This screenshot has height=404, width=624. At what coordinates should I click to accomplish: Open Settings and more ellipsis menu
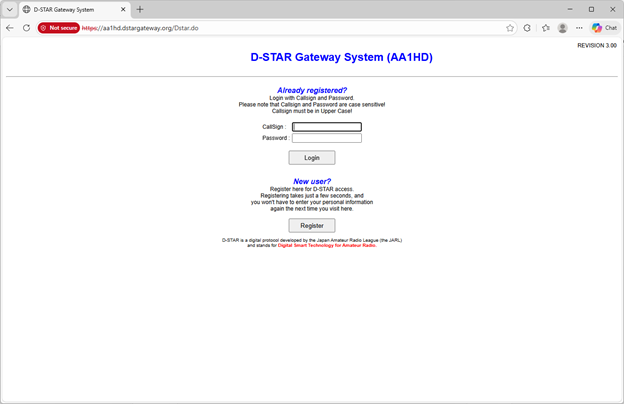click(x=579, y=28)
